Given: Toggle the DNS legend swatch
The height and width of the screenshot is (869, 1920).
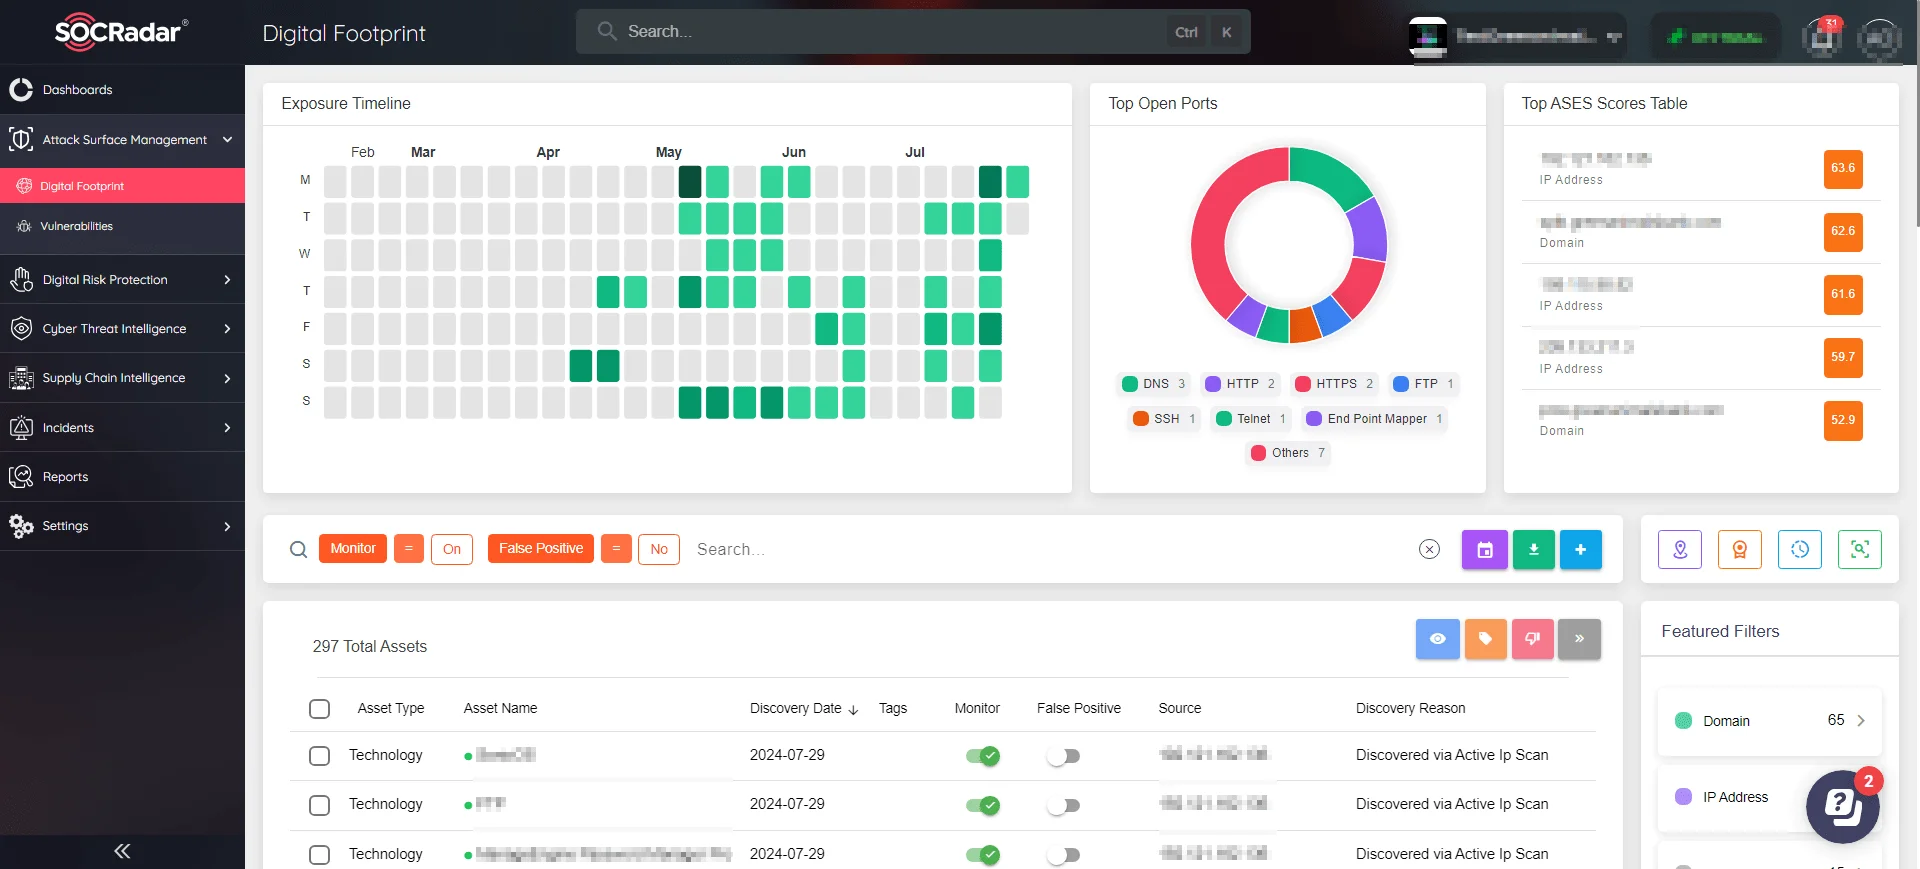Looking at the screenshot, I should click(x=1130, y=384).
